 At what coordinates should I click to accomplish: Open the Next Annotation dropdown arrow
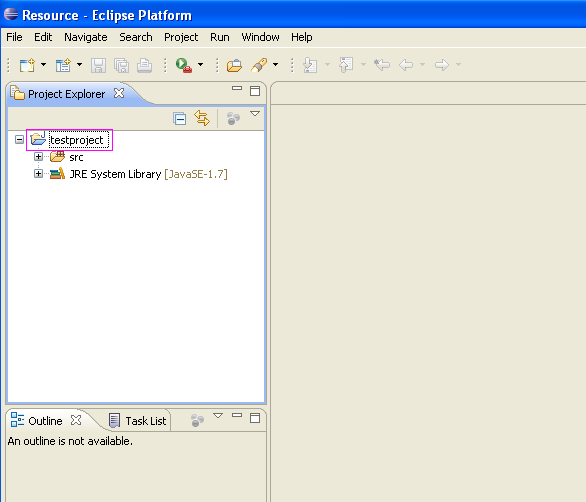tap(327, 65)
